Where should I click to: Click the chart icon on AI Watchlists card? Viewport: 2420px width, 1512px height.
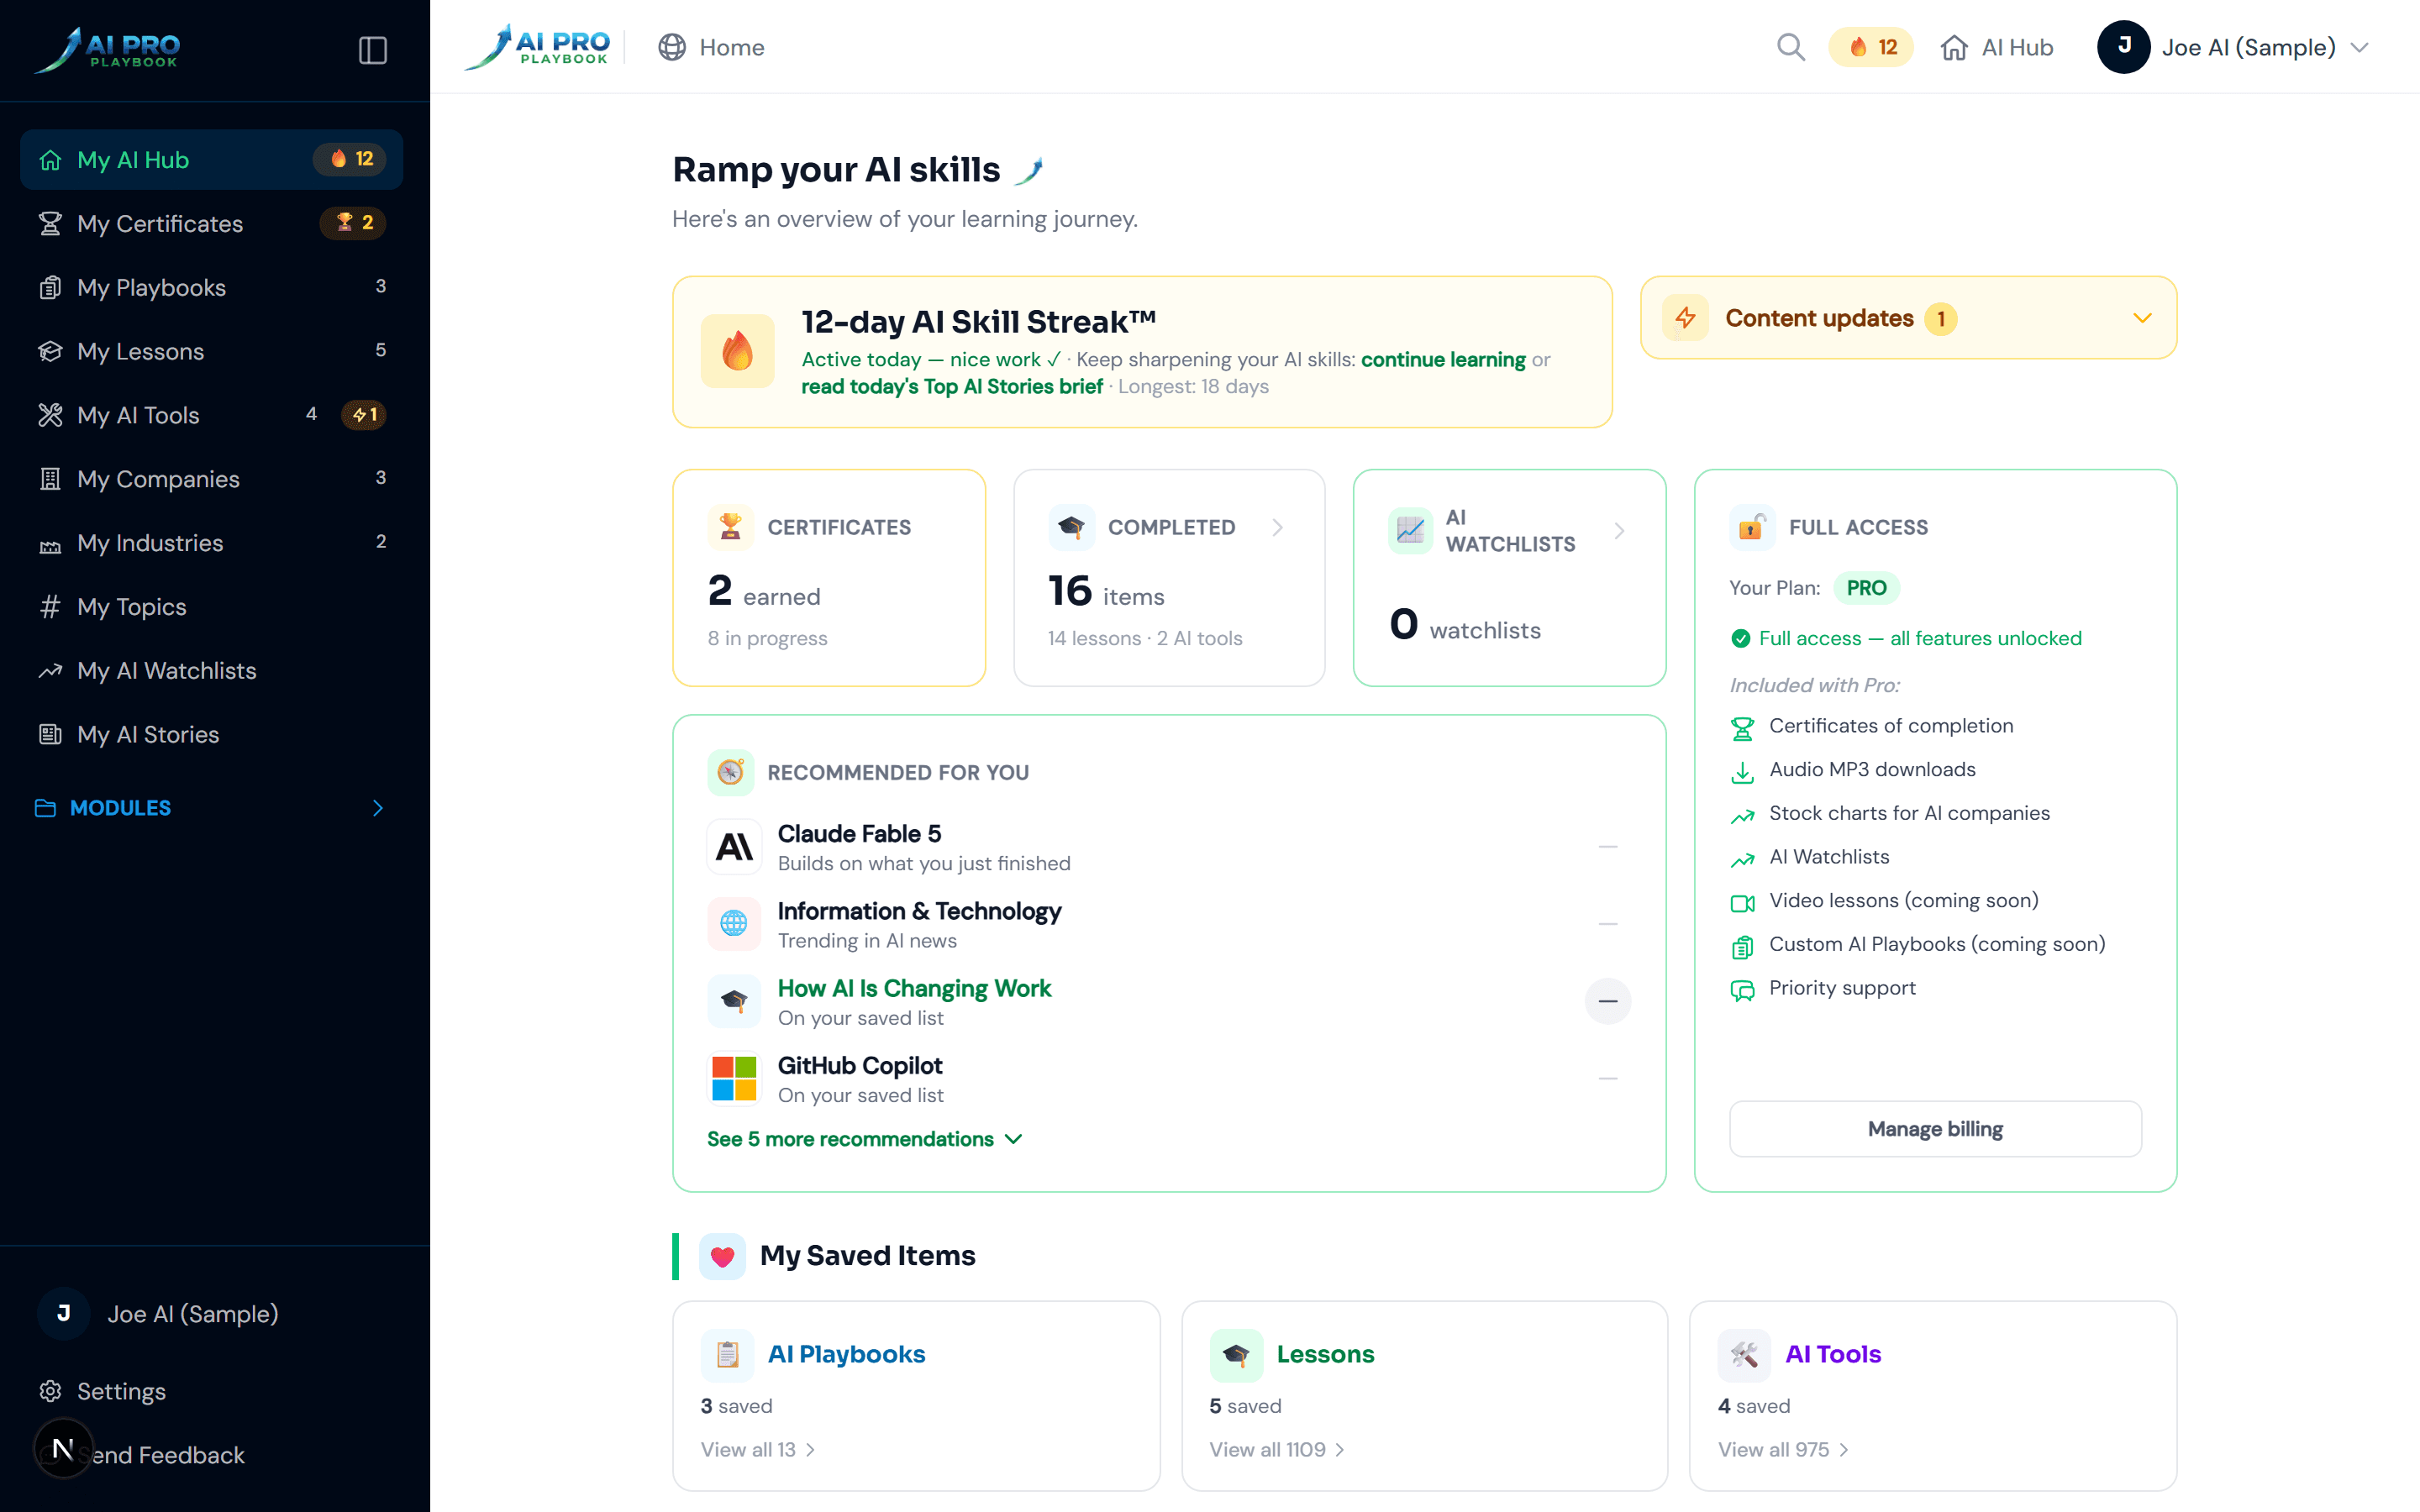click(x=1410, y=530)
